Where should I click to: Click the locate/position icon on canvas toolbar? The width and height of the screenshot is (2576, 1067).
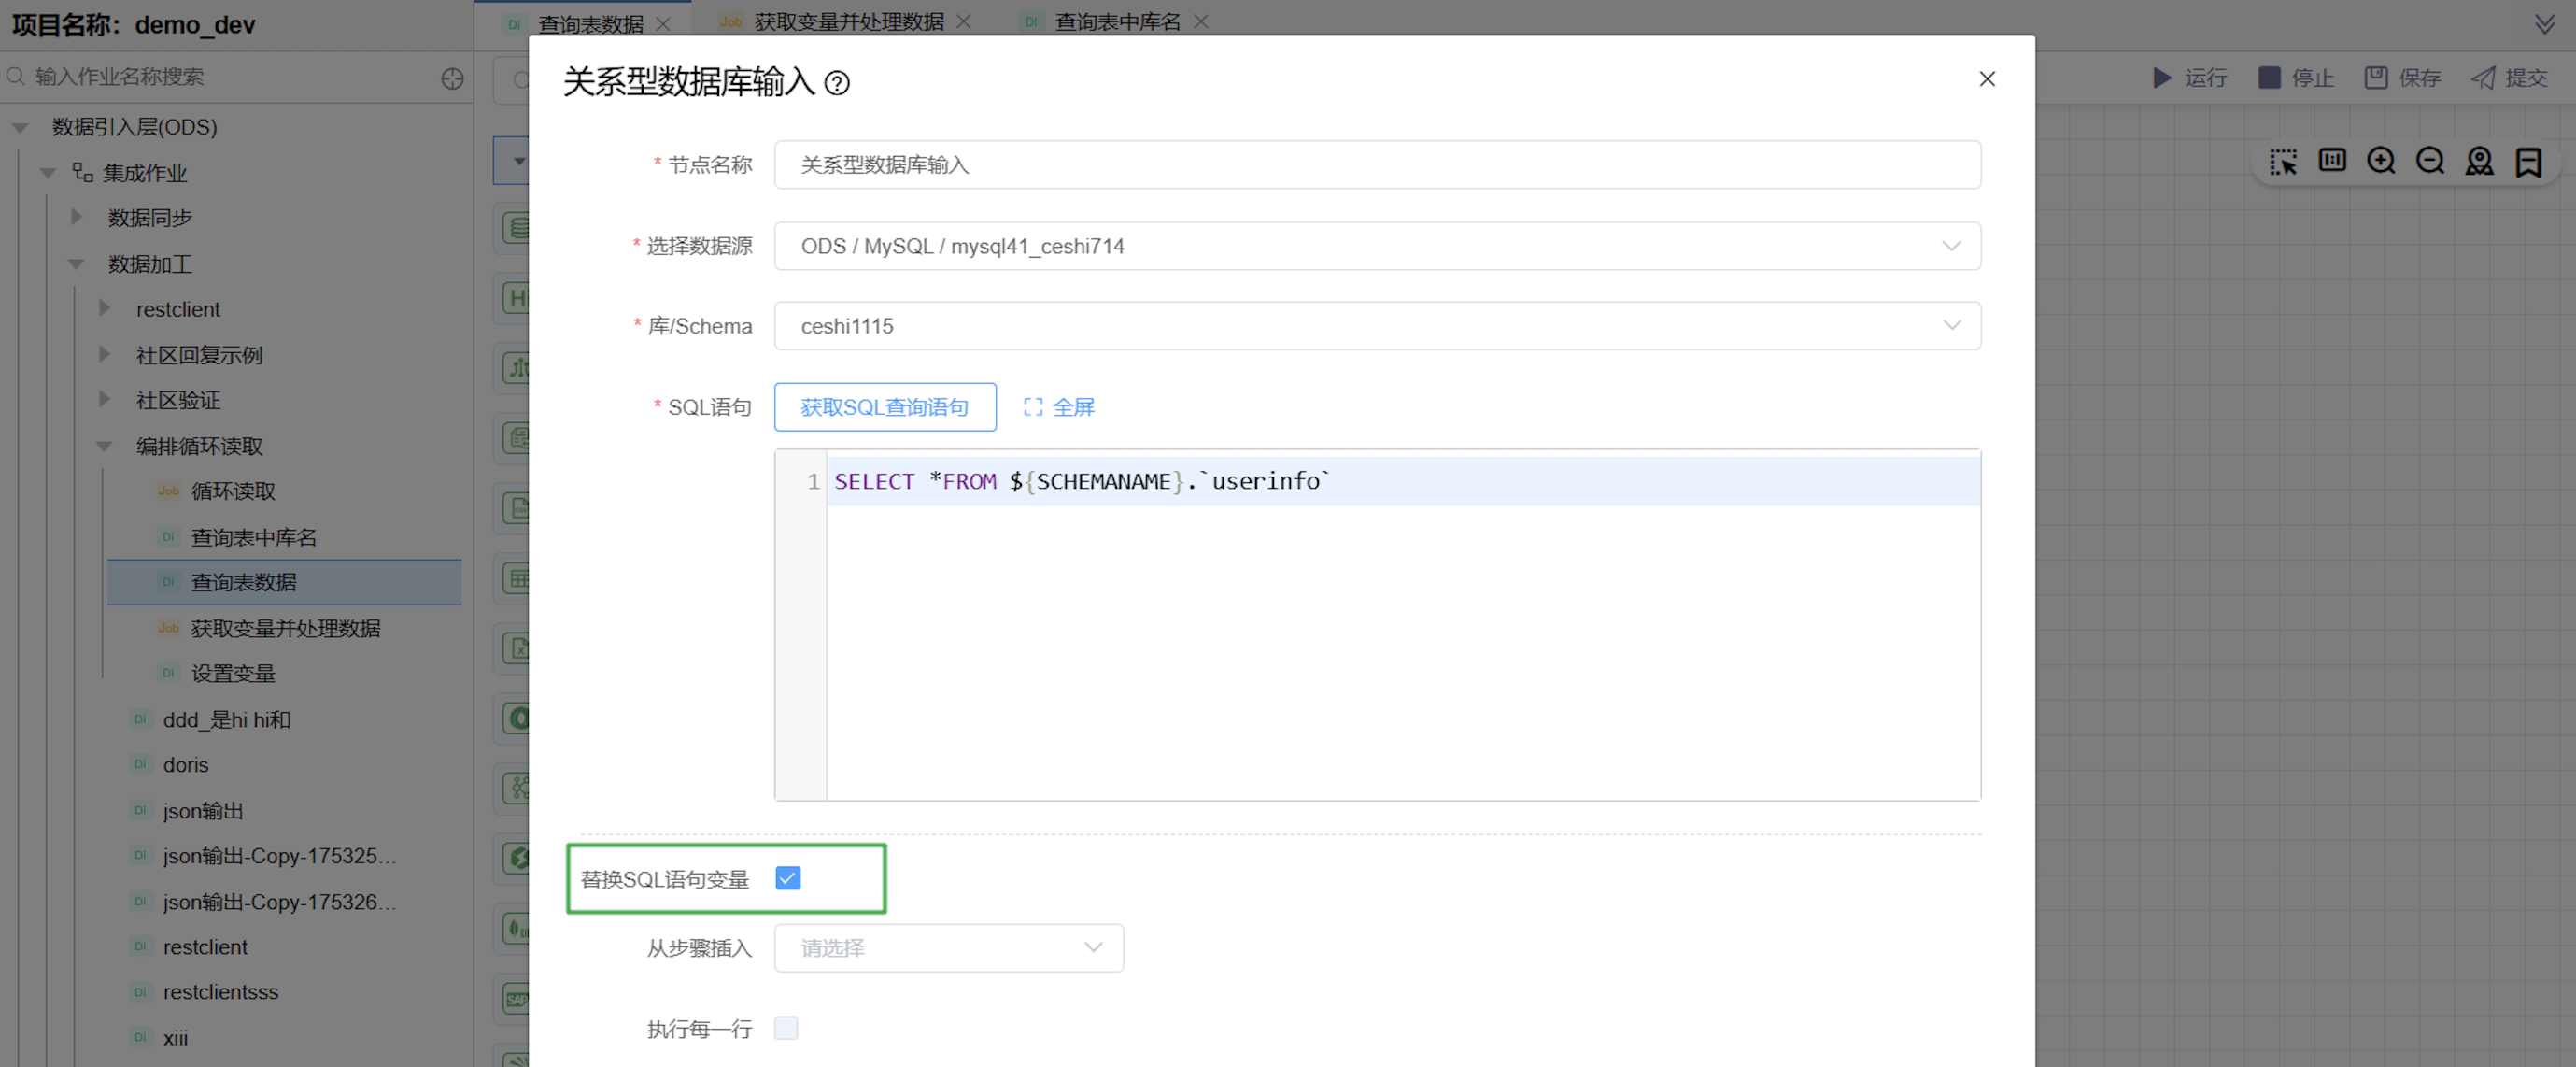pyautogui.click(x=2479, y=161)
